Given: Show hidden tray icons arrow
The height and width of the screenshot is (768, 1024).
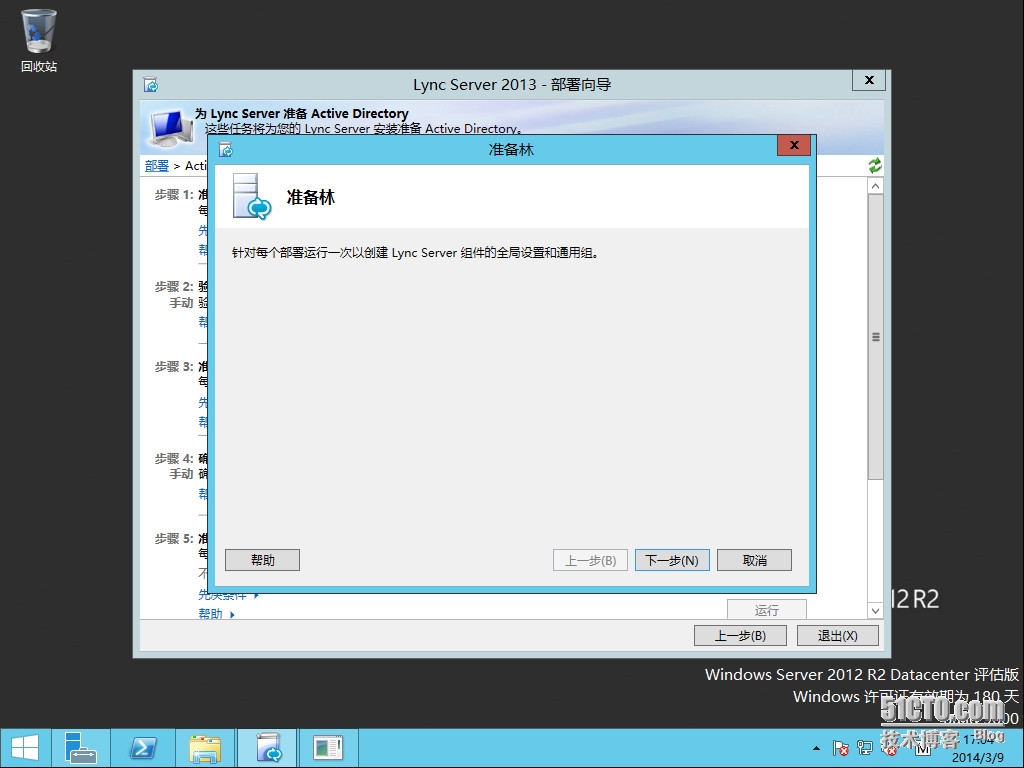Looking at the screenshot, I should click(x=816, y=748).
